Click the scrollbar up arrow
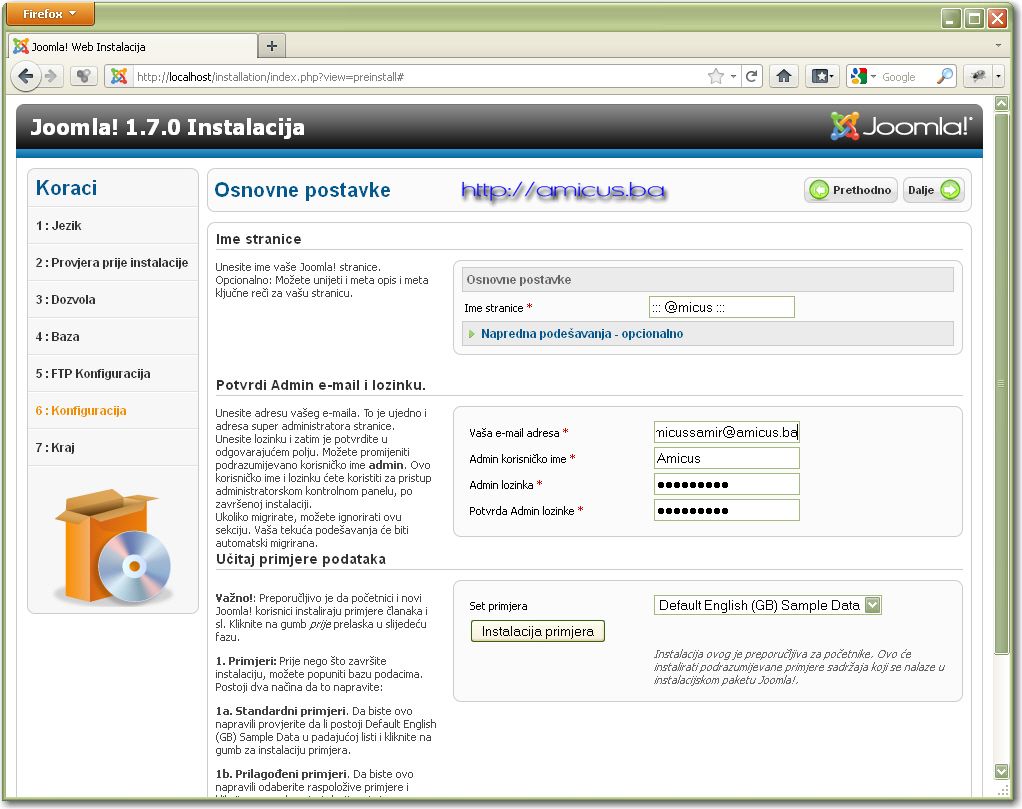This screenshot has width=1022, height=809. click(1001, 103)
